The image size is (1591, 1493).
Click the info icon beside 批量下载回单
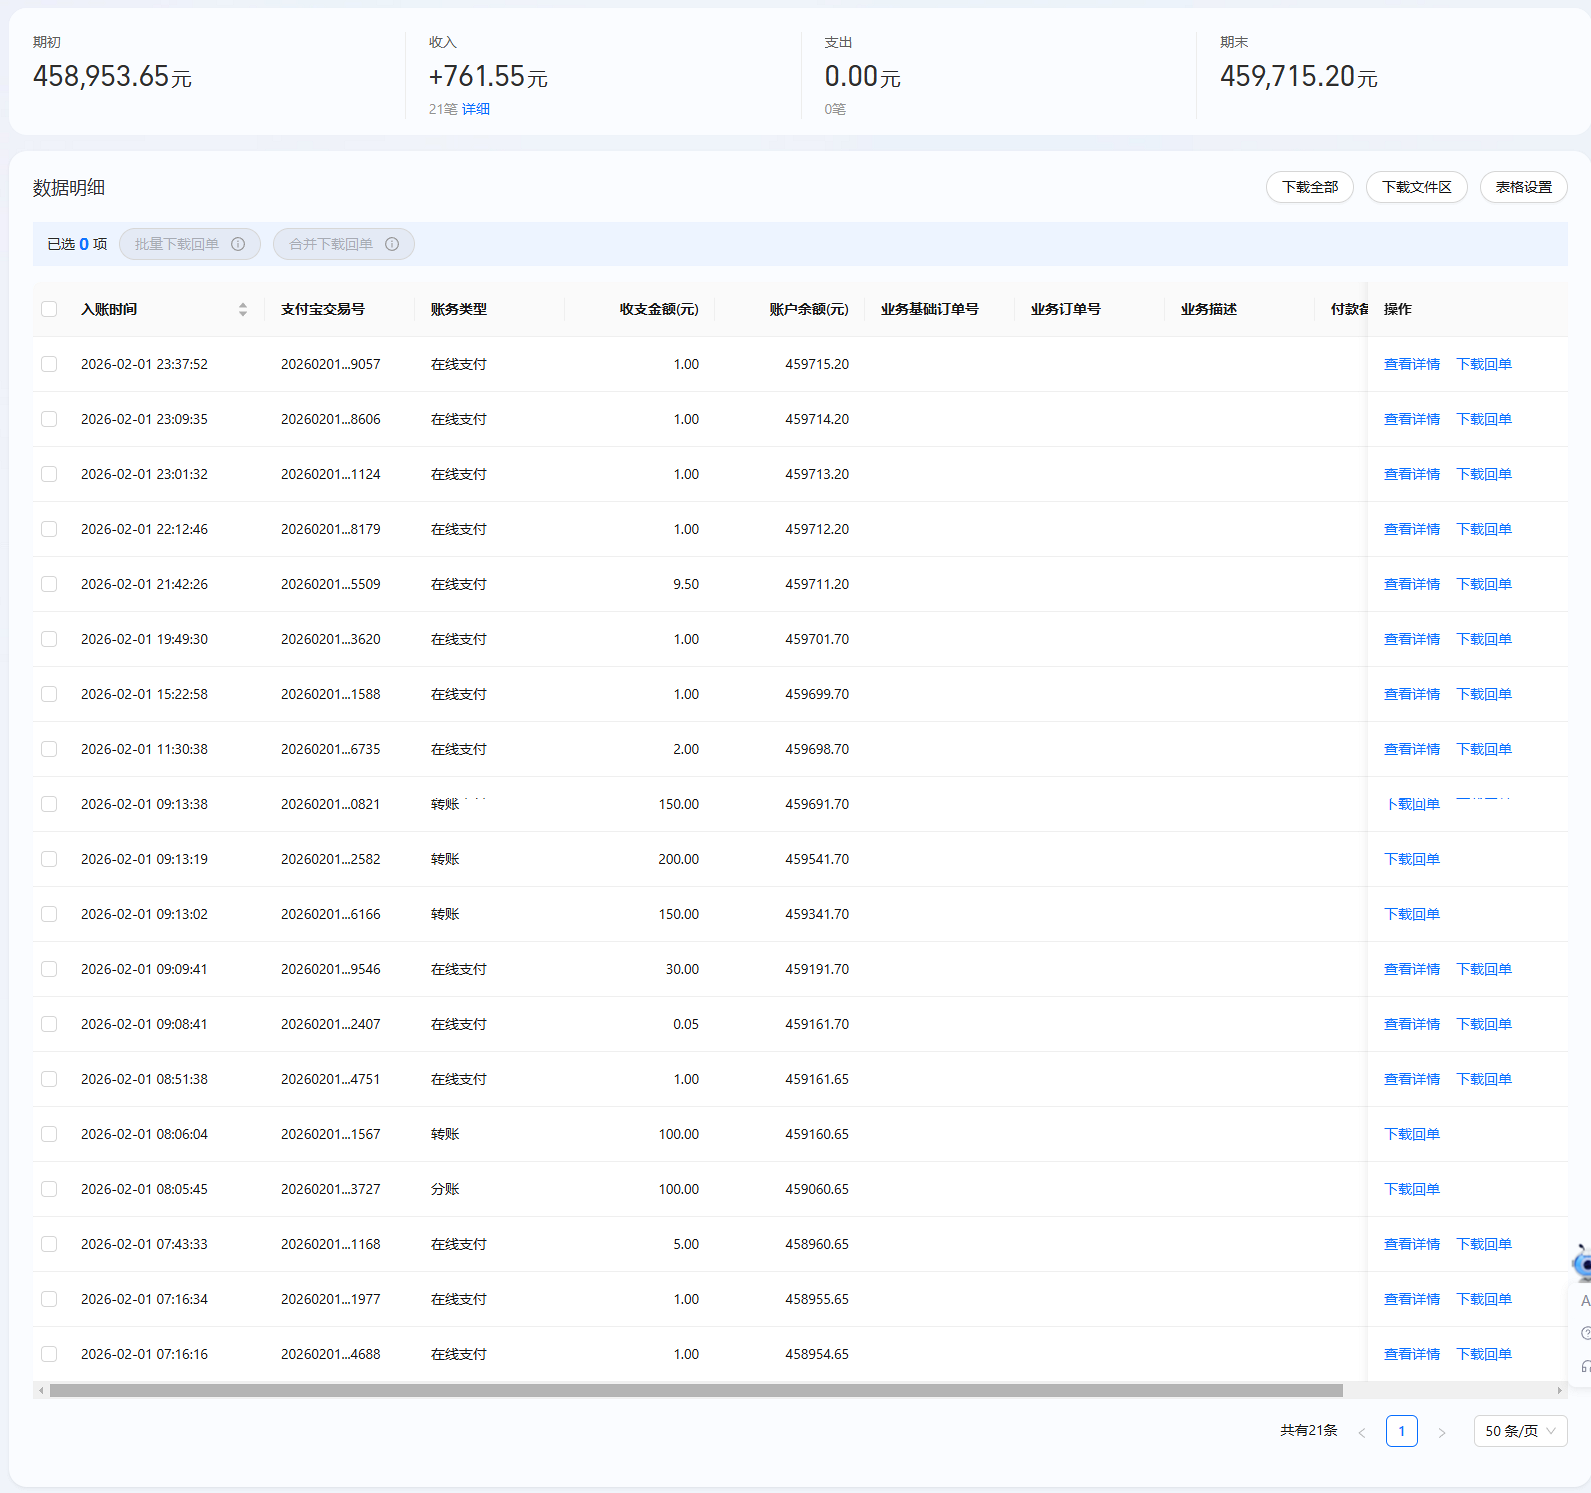(238, 244)
